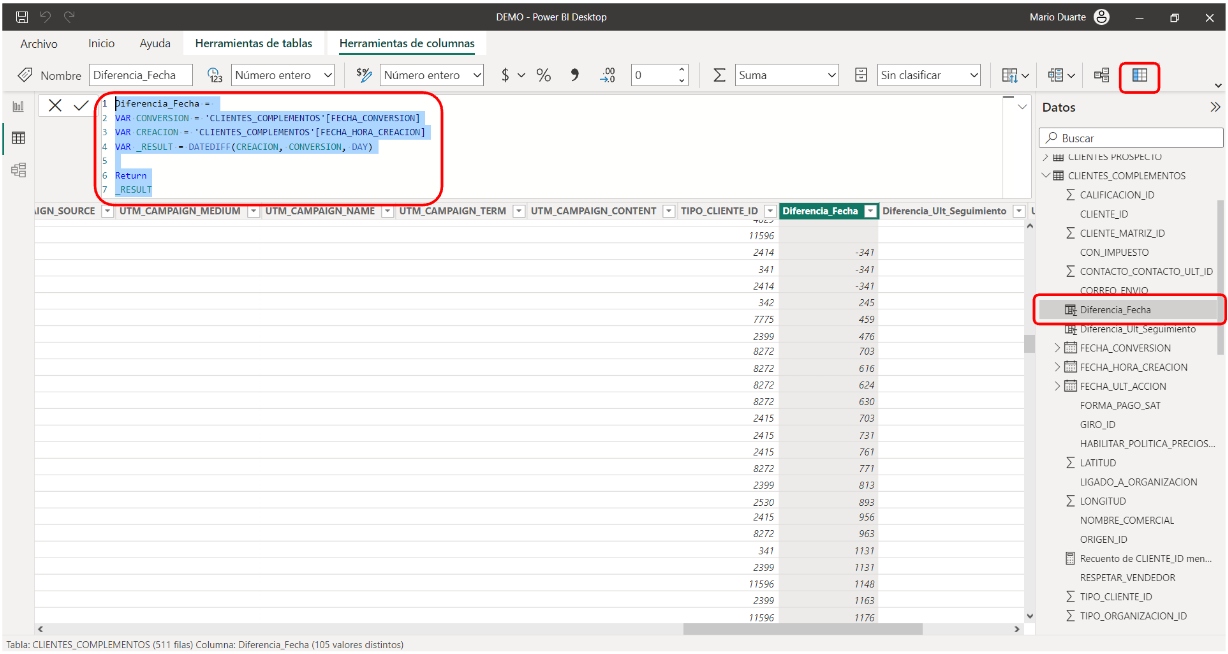
Task: Collapse the Datos pane
Action: tap(1215, 107)
